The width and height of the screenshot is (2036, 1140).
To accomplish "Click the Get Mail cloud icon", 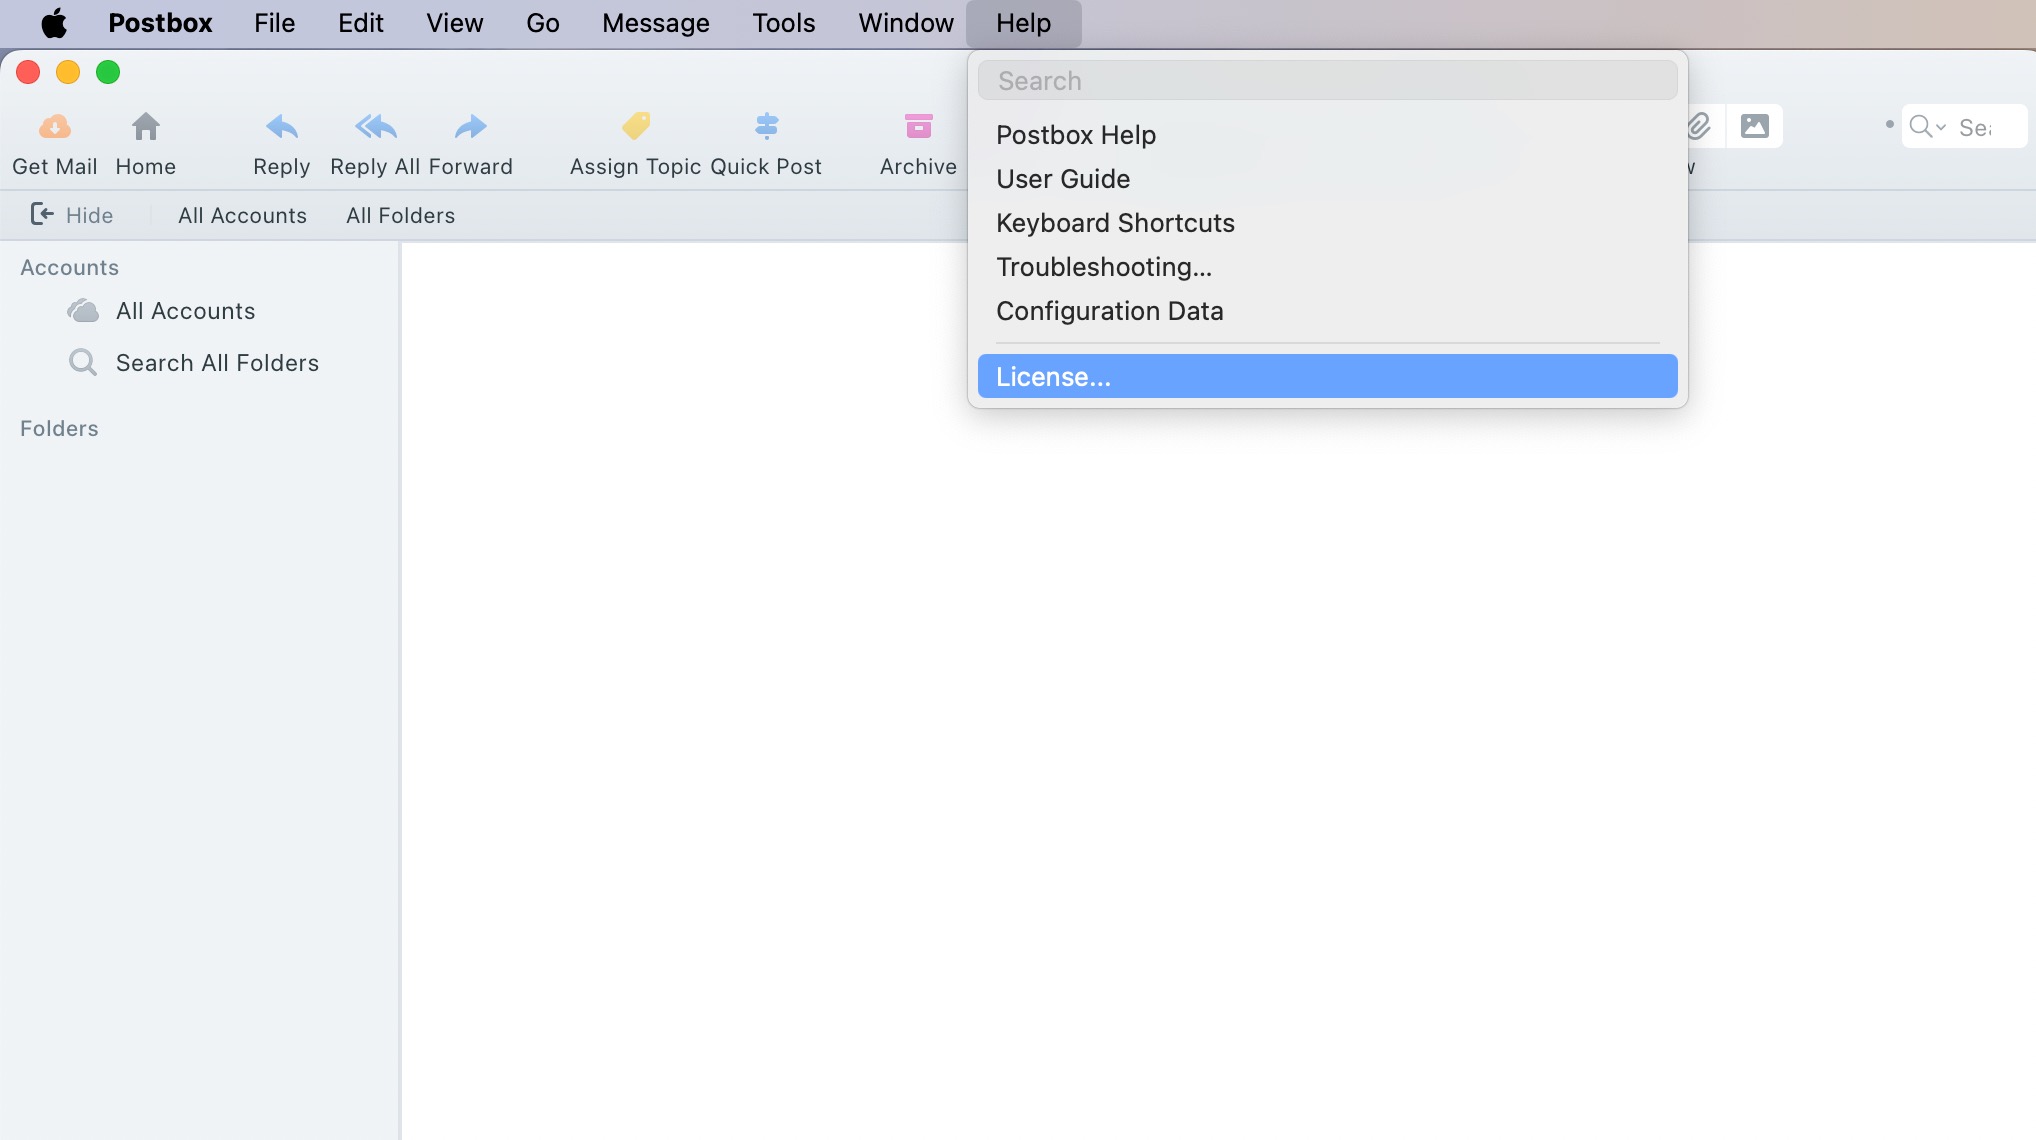I will pos(55,127).
